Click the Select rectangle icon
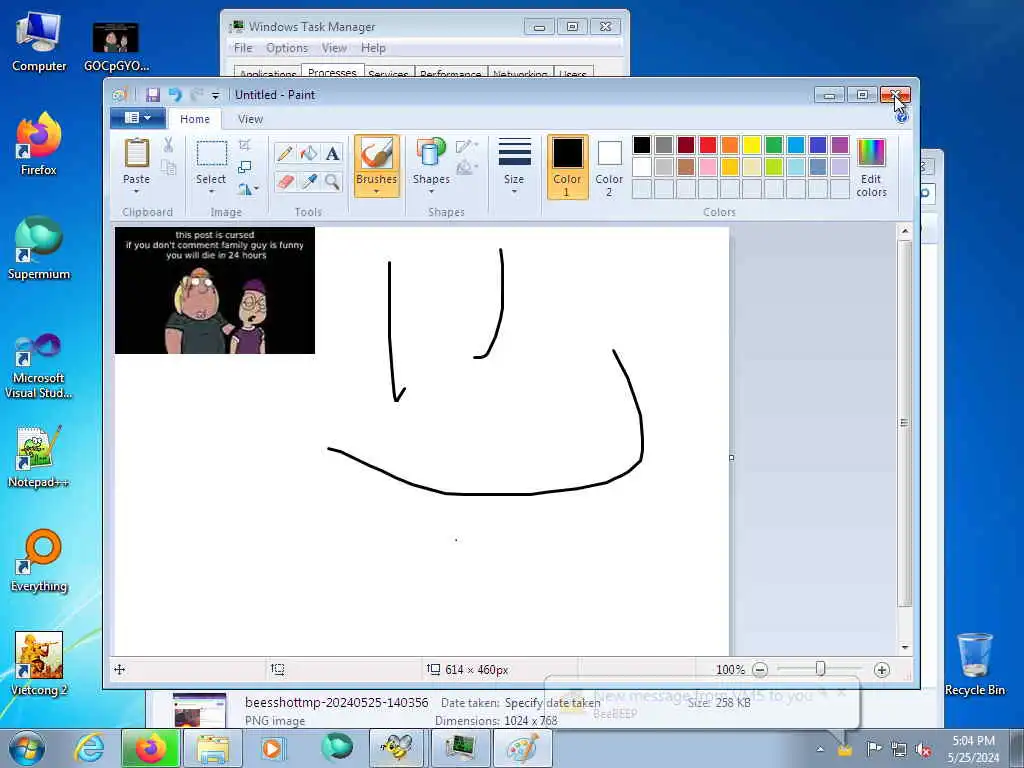 tap(212, 154)
